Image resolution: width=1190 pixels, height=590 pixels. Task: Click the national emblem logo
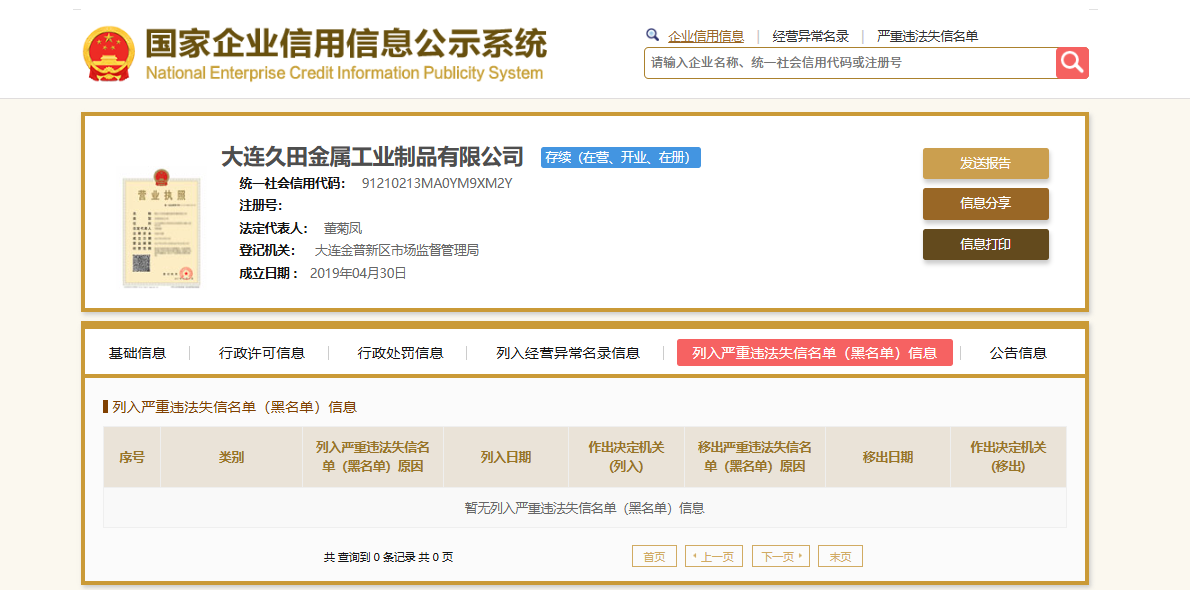pos(108,54)
